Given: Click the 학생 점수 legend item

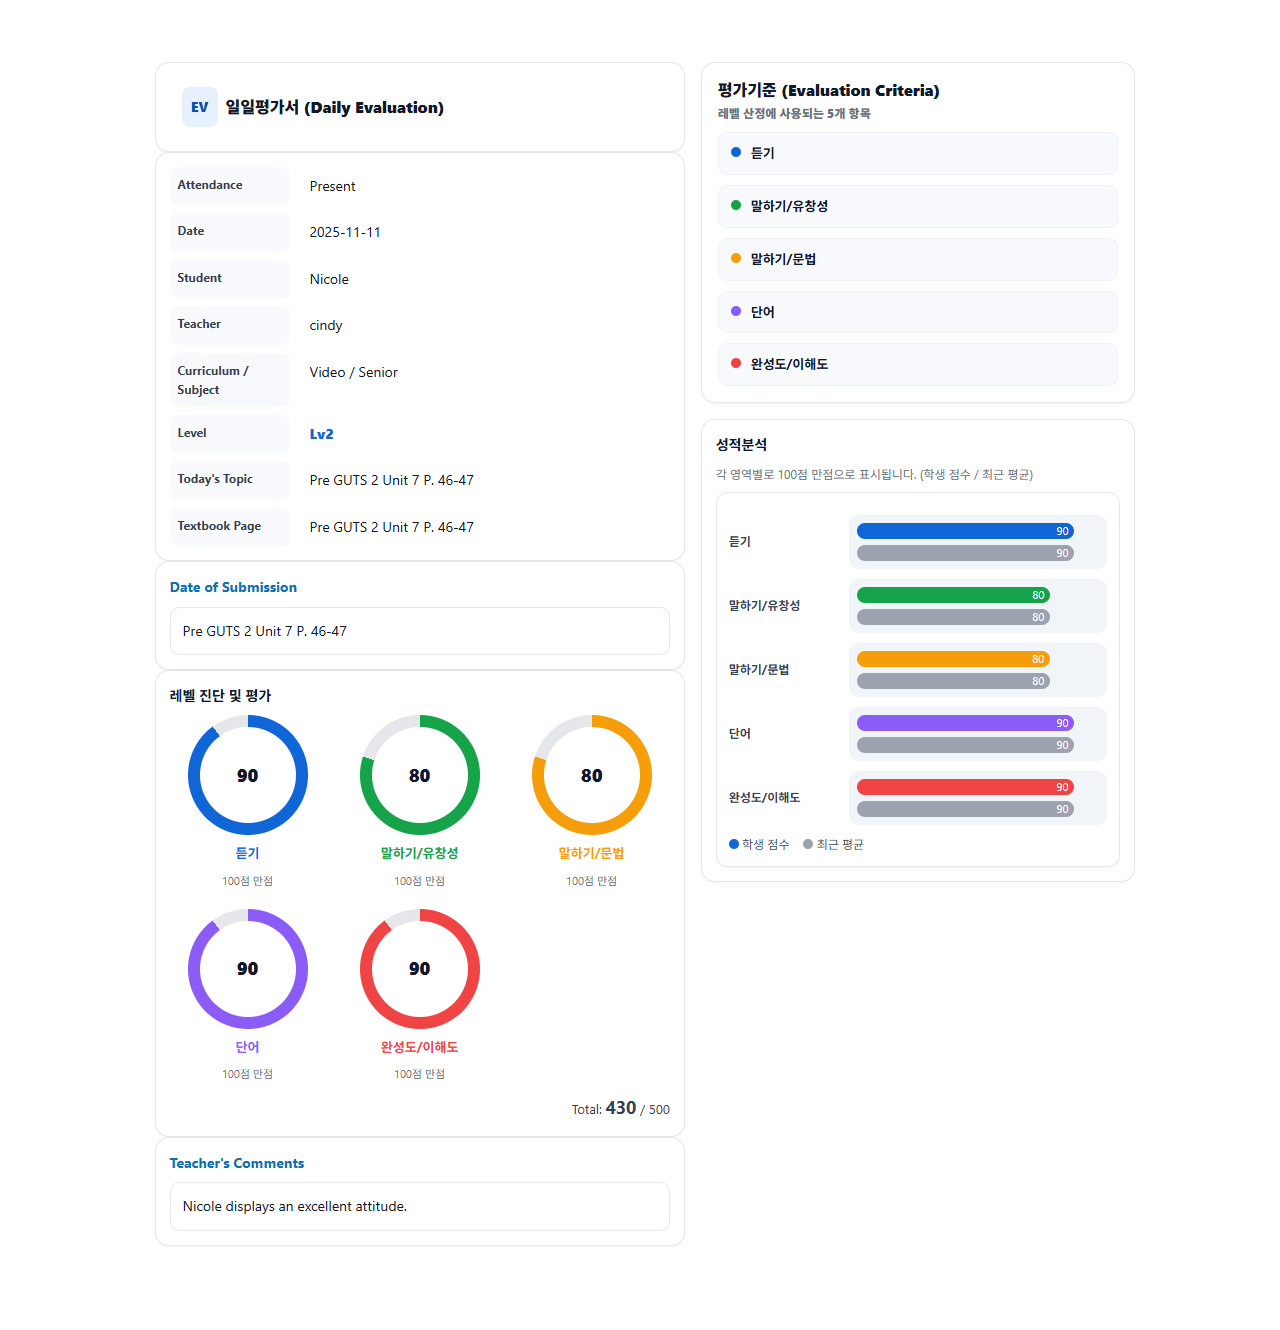Looking at the screenshot, I should coord(760,845).
